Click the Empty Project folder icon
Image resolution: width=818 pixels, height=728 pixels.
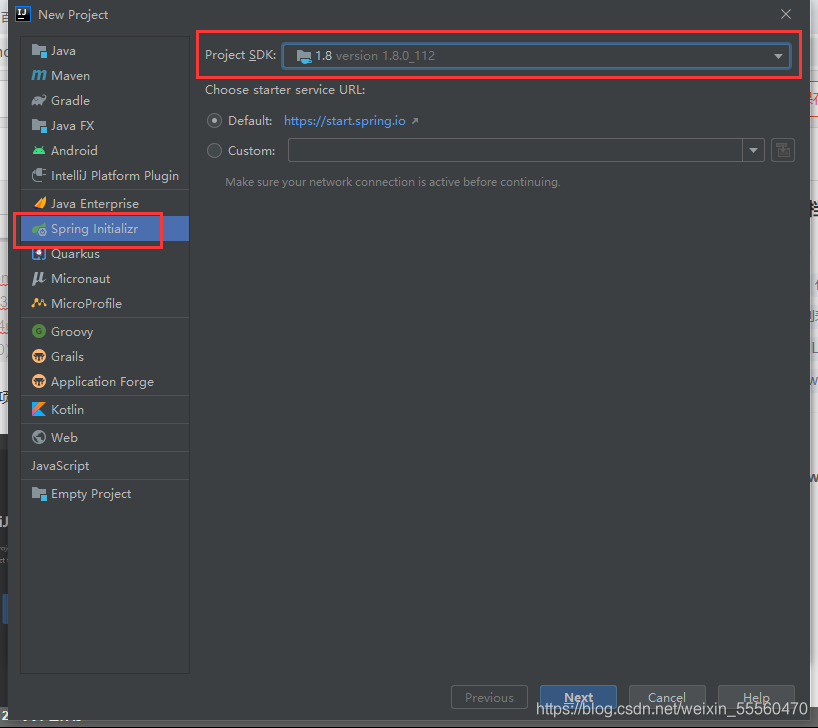[x=39, y=494]
